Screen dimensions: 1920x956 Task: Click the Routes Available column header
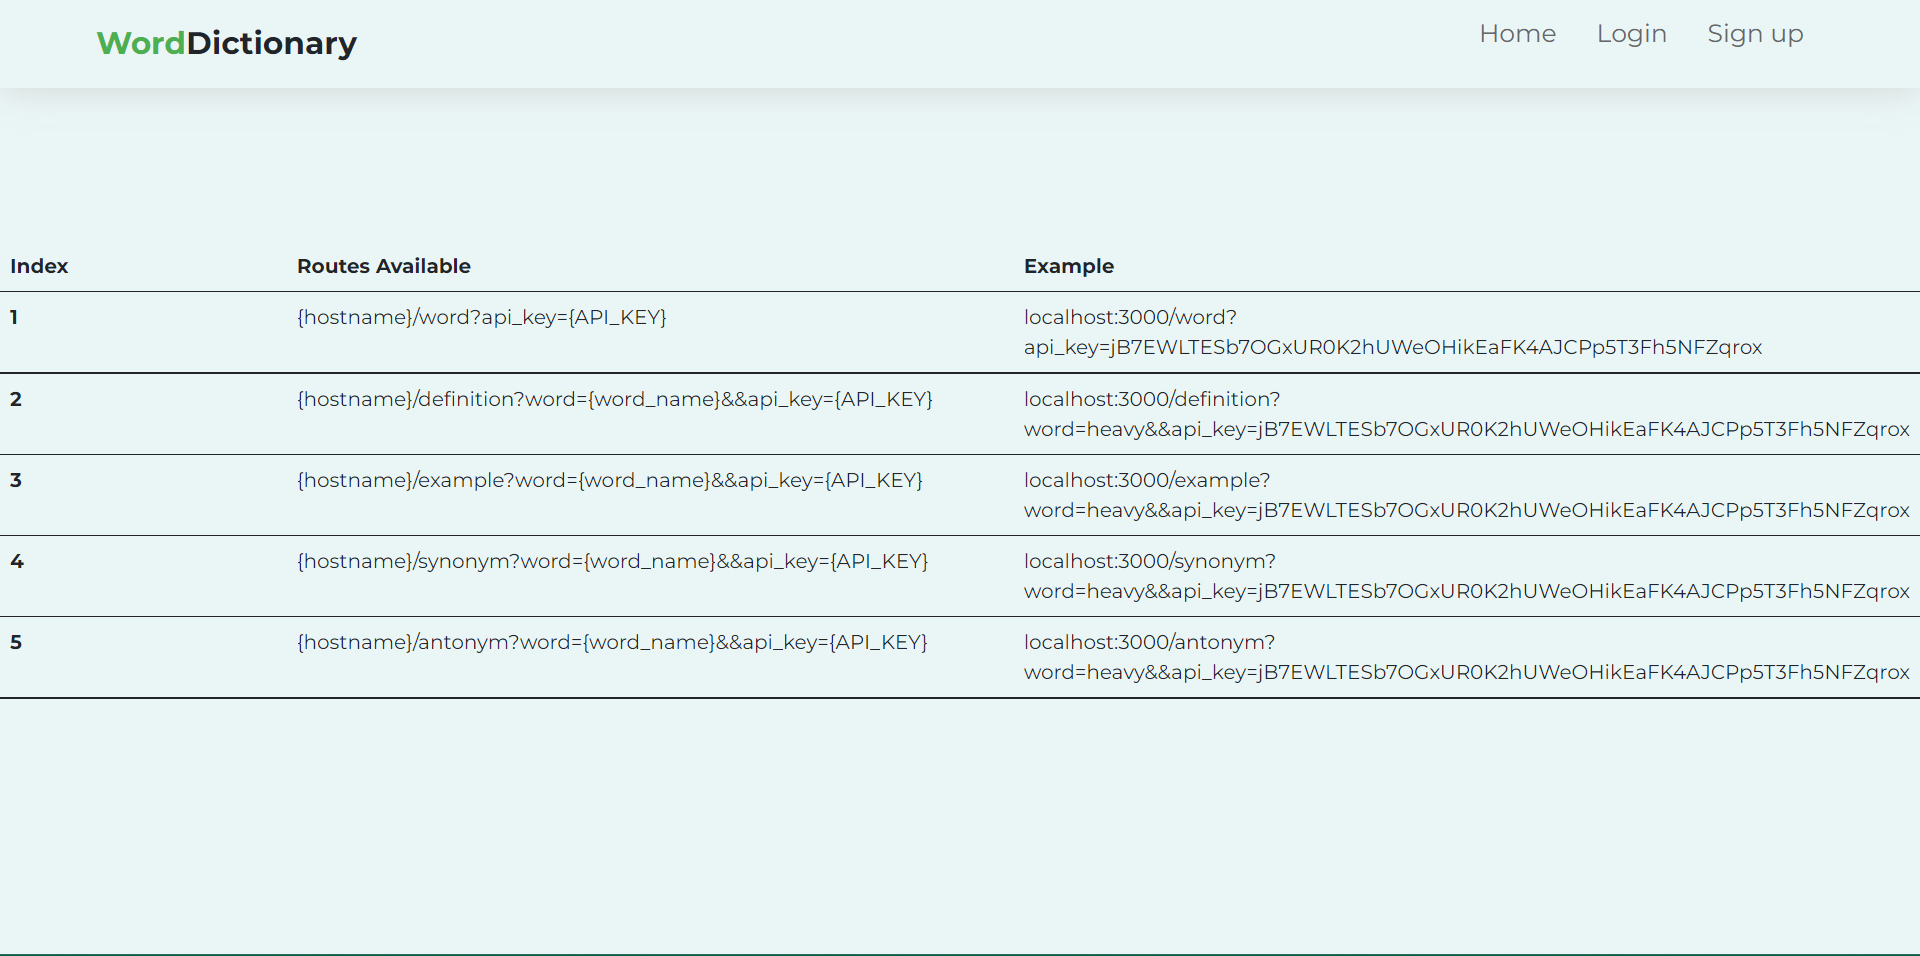[383, 266]
